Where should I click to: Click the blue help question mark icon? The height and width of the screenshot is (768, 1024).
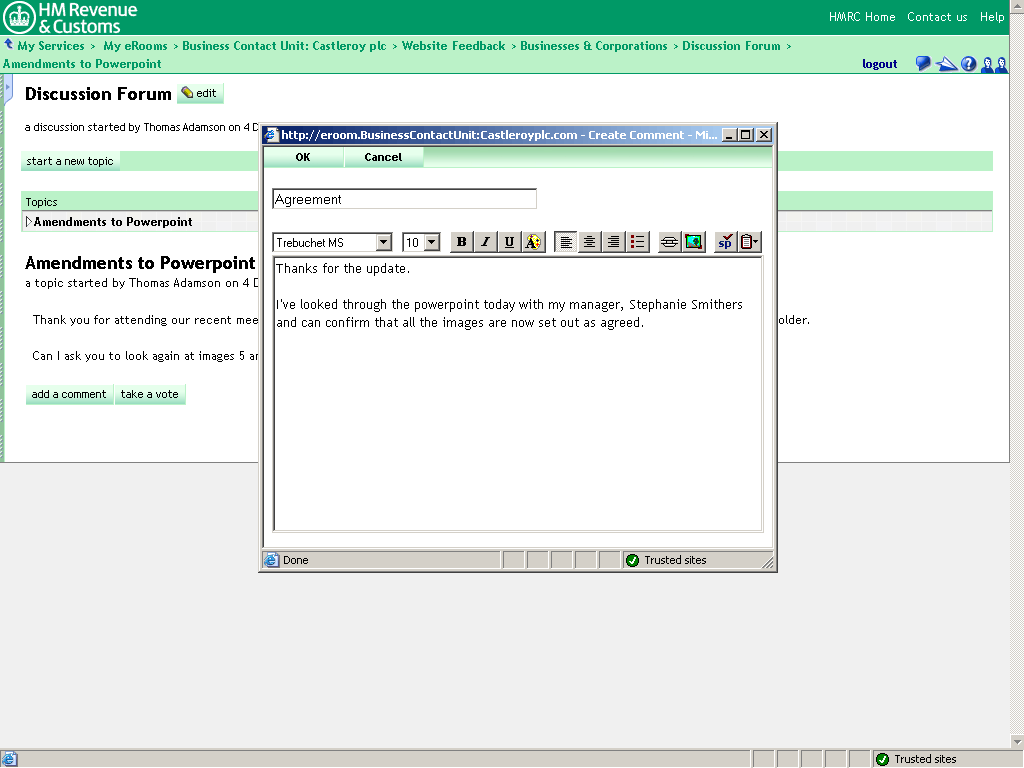968,64
